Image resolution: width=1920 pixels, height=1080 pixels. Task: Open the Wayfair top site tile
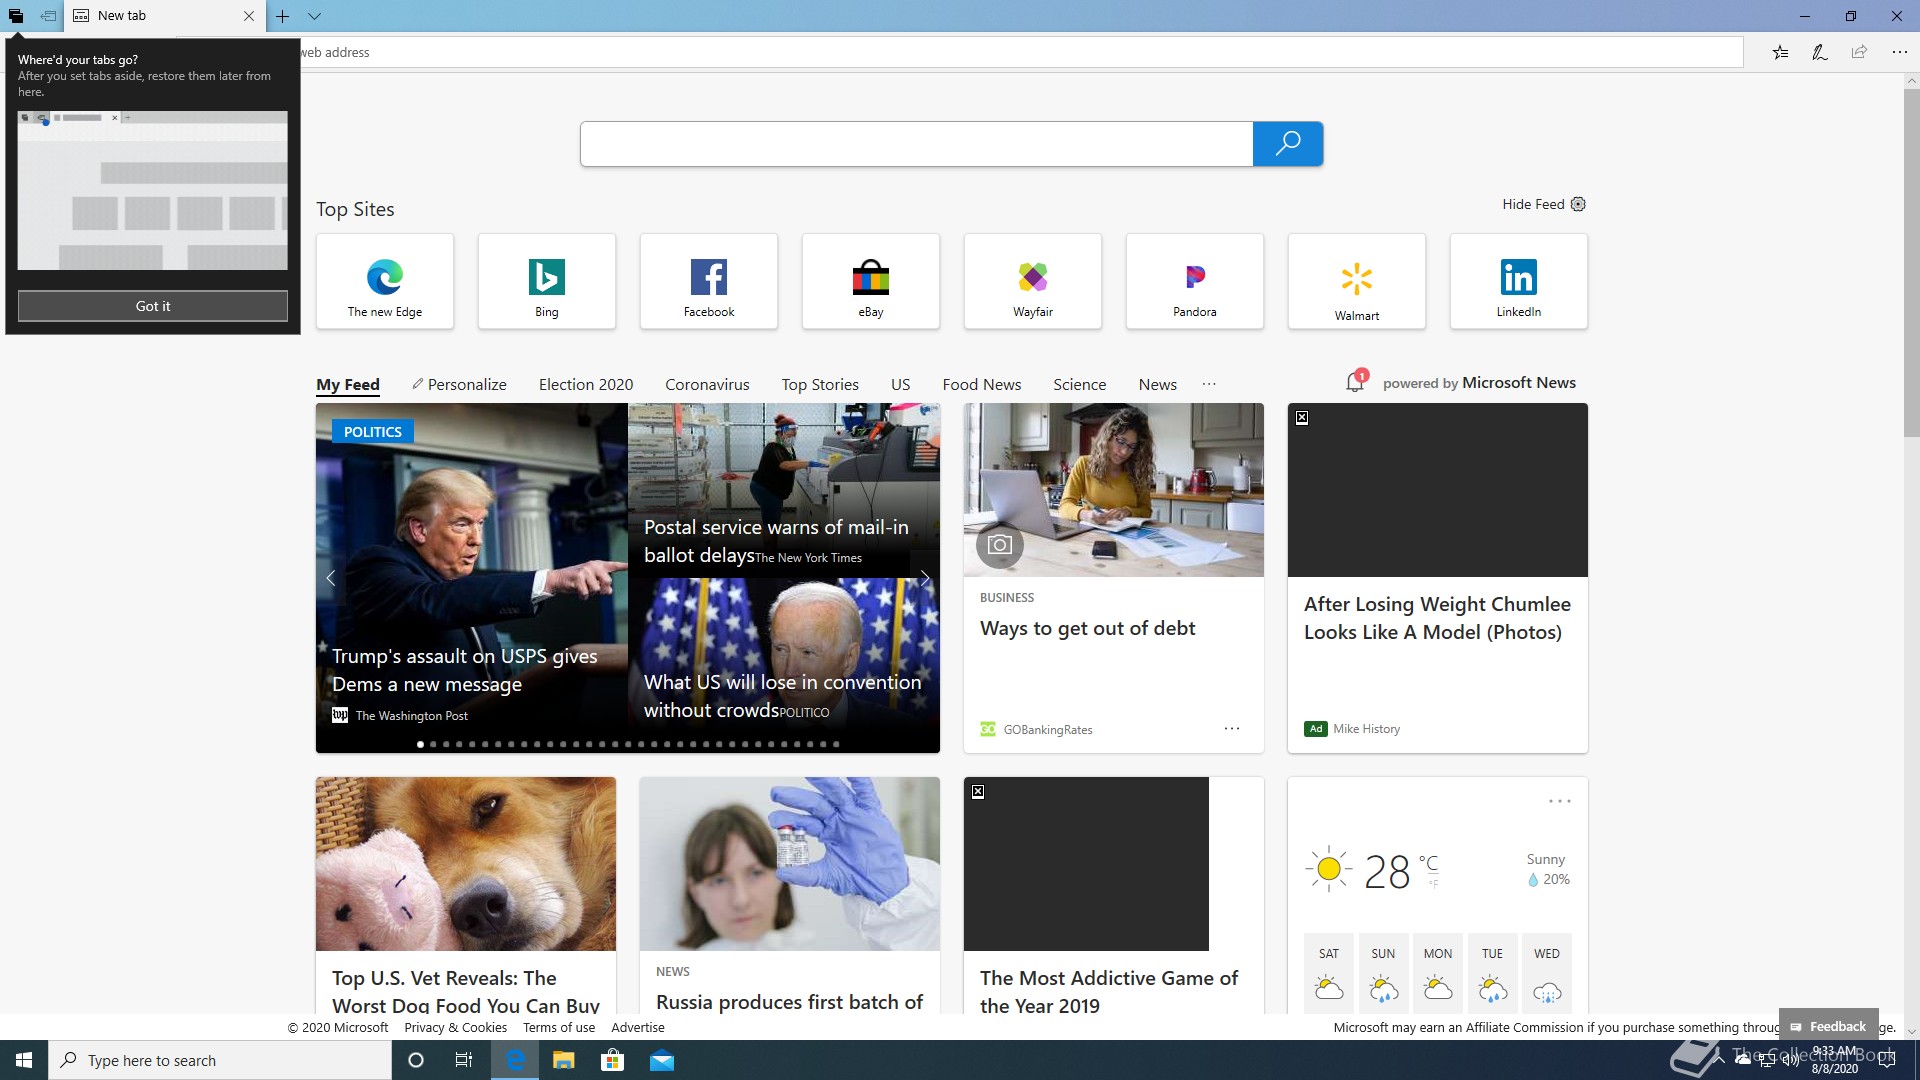[1033, 281]
